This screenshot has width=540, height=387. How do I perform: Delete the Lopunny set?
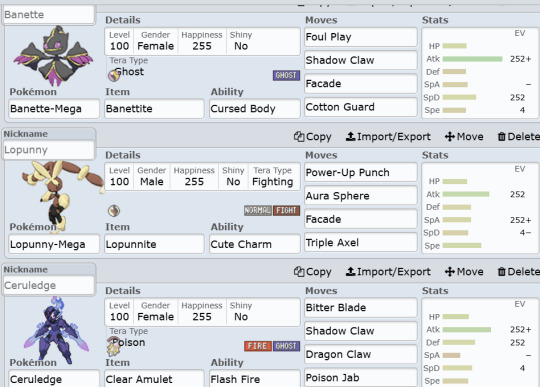[518, 137]
